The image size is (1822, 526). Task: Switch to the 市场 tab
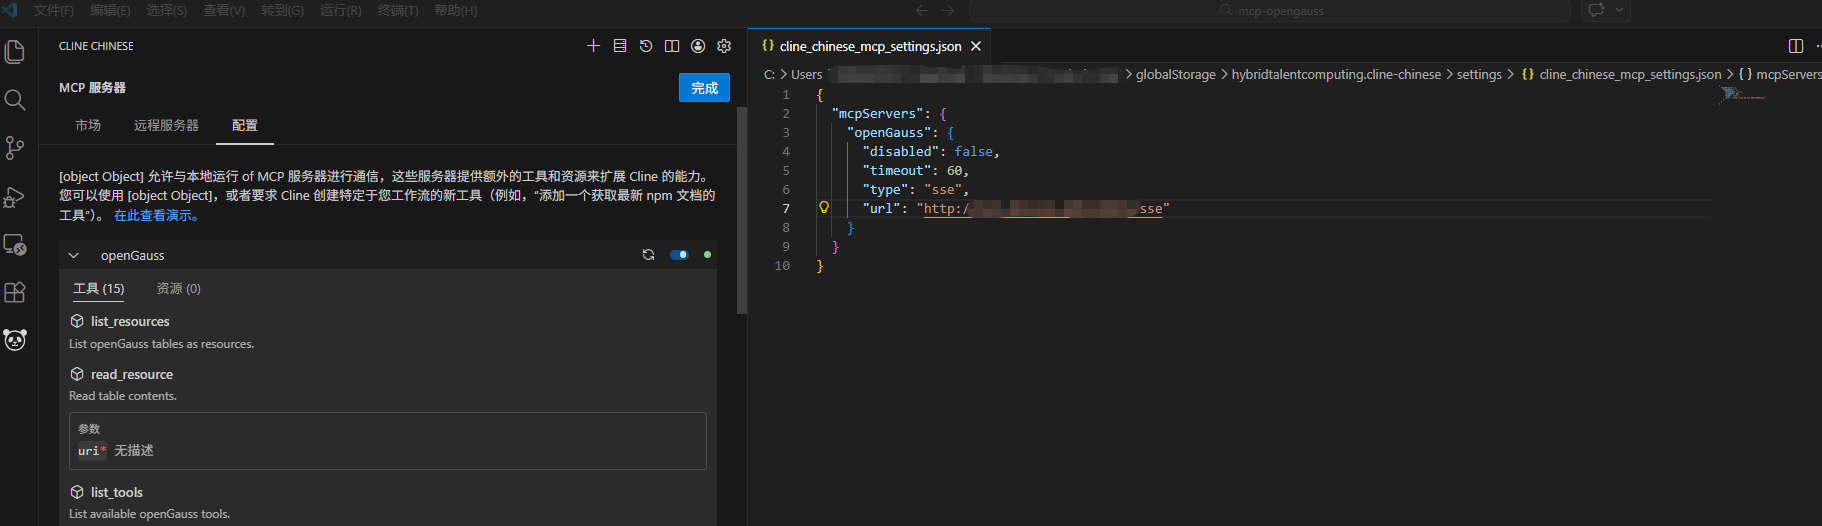88,126
